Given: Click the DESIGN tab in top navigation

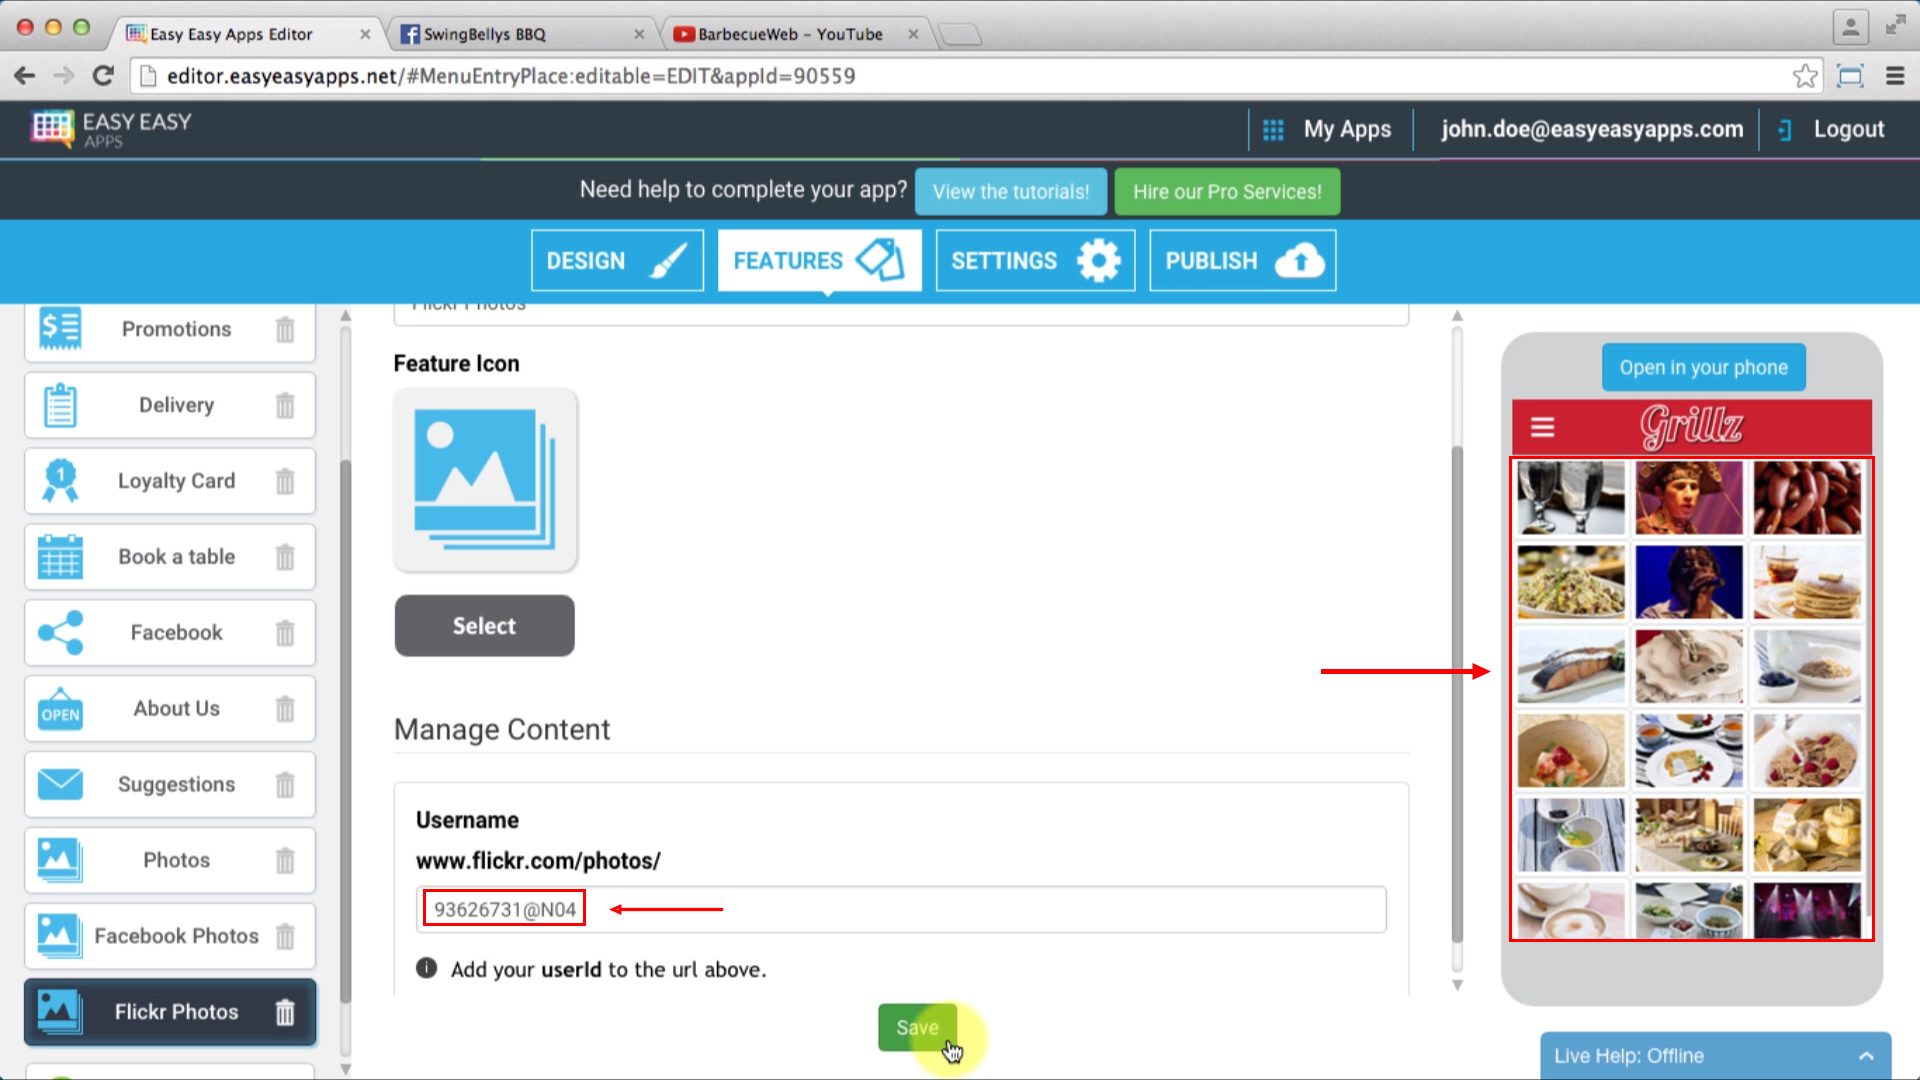Looking at the screenshot, I should point(616,260).
